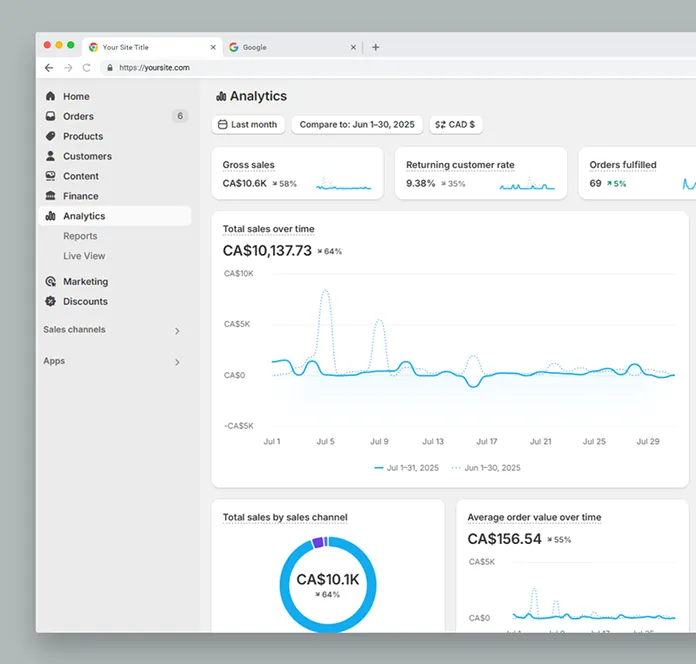Go to Live View
Viewport: 696px width, 664px height.
[x=85, y=257]
